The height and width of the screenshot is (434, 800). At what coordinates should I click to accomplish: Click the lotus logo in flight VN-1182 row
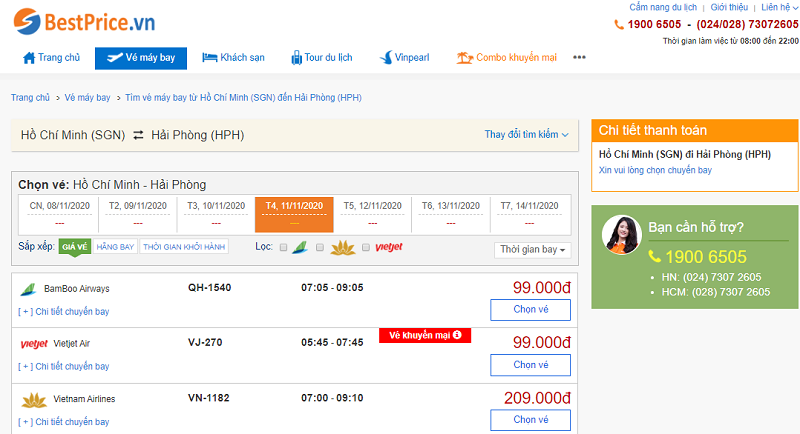pyautogui.click(x=34, y=400)
